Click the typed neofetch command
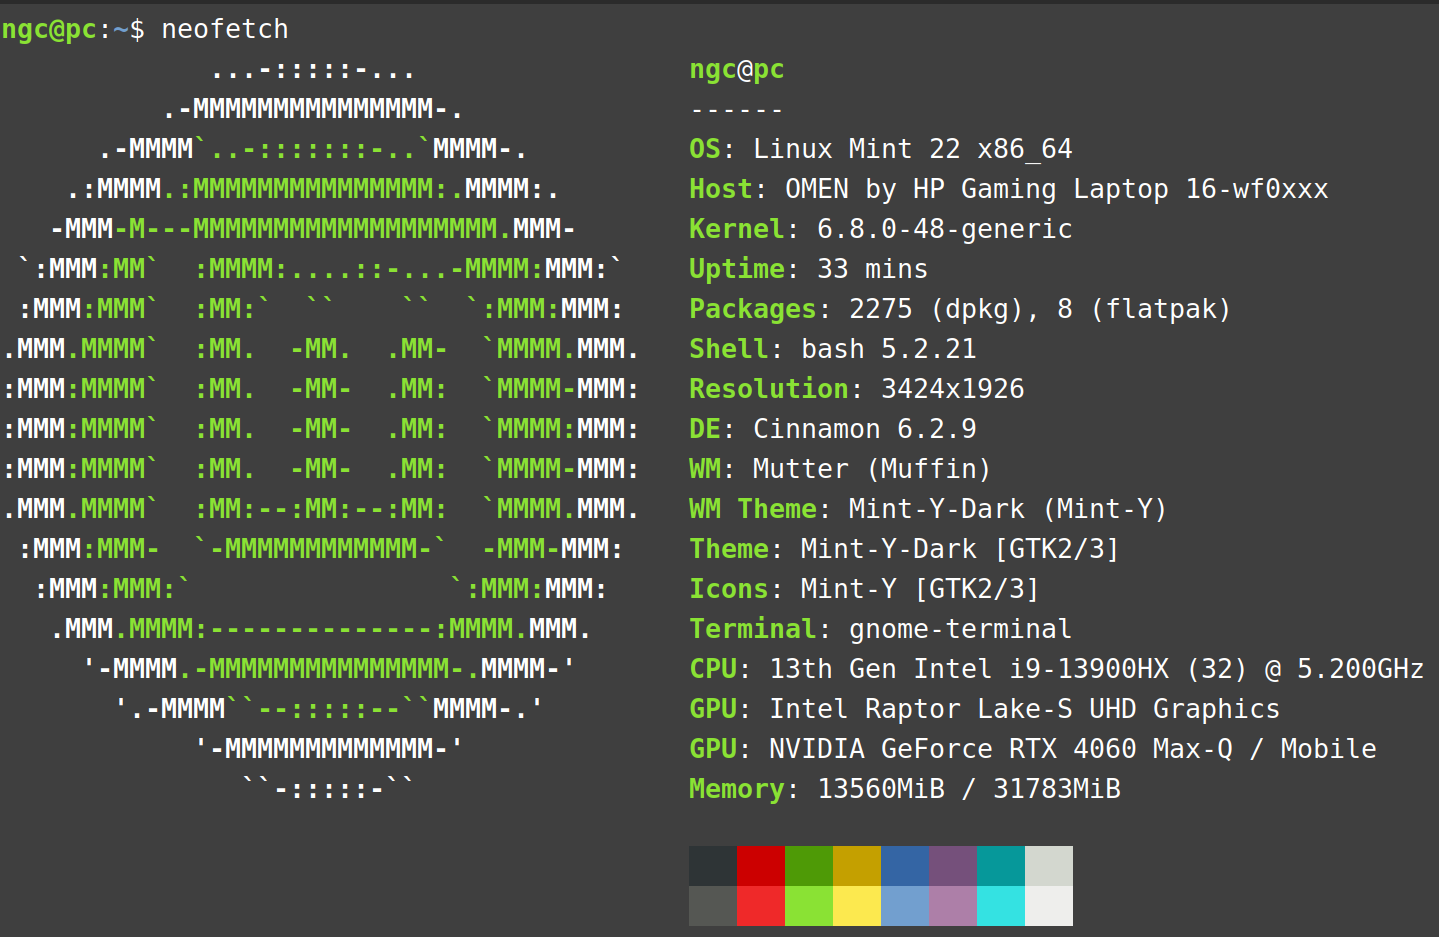Viewport: 1439px width, 937px height. (225, 30)
